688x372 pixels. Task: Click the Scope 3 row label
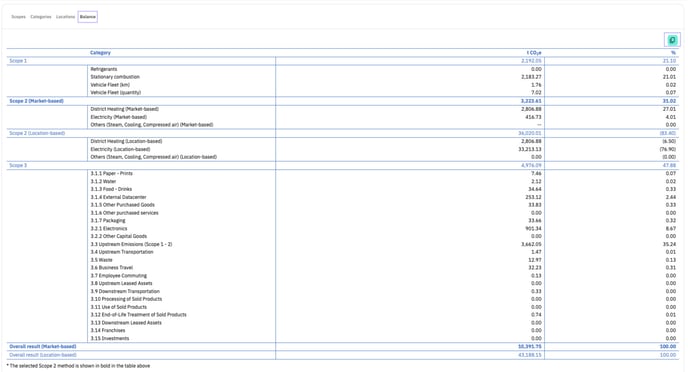pyautogui.click(x=18, y=165)
